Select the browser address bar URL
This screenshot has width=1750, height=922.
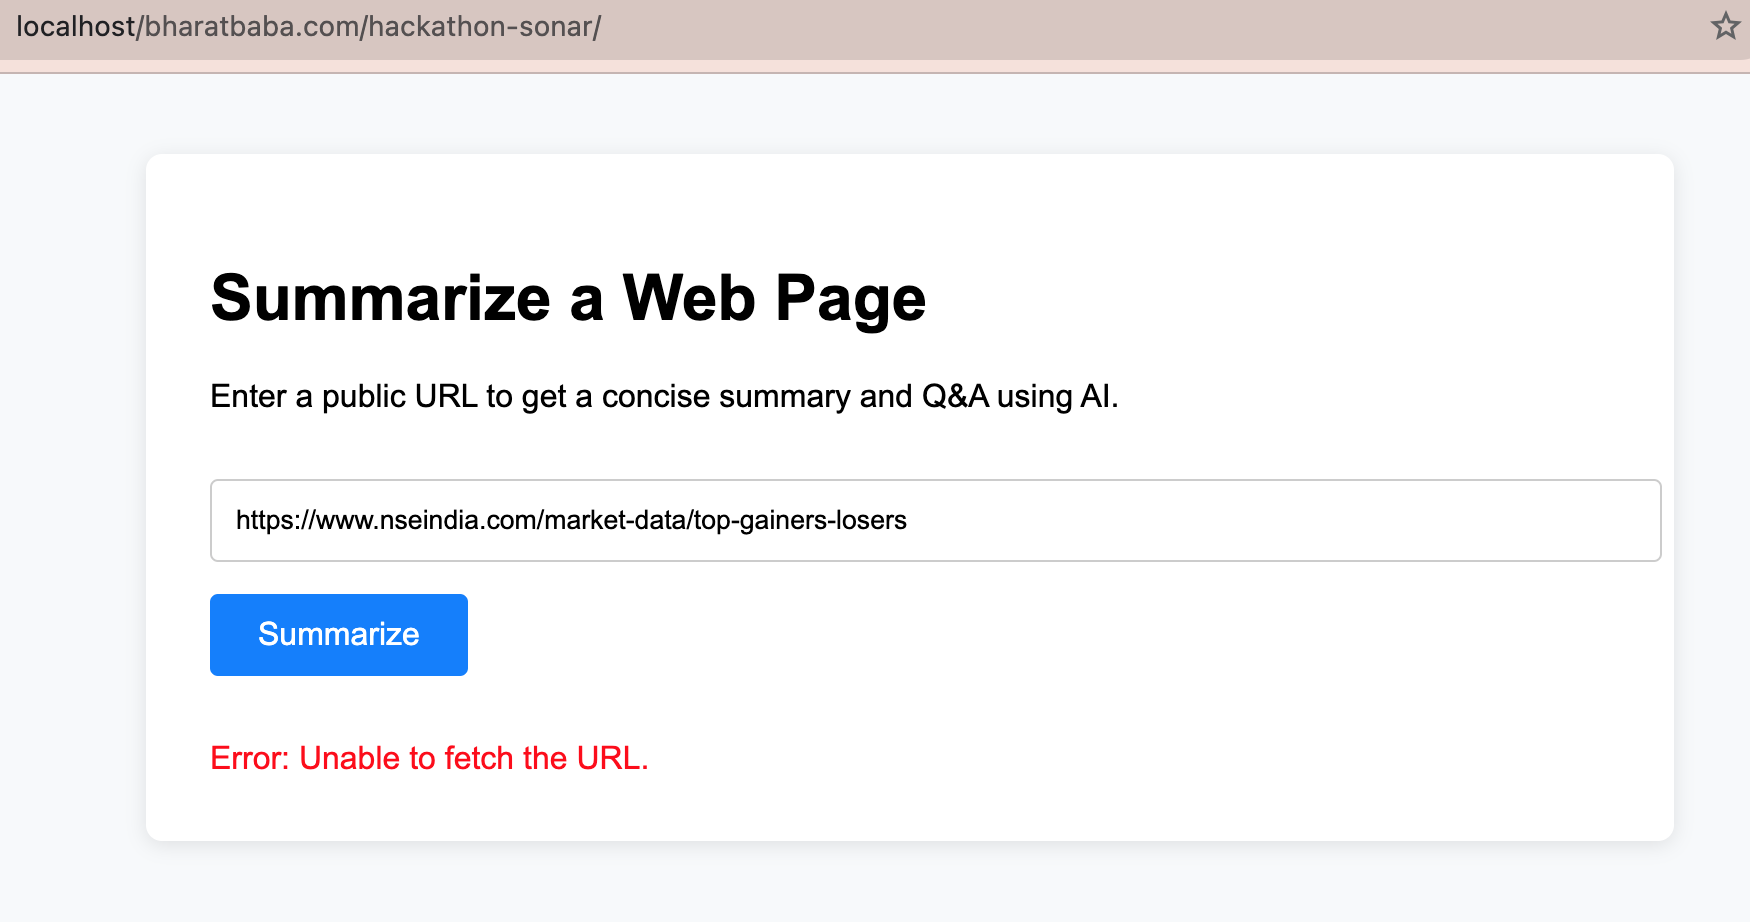(x=309, y=27)
